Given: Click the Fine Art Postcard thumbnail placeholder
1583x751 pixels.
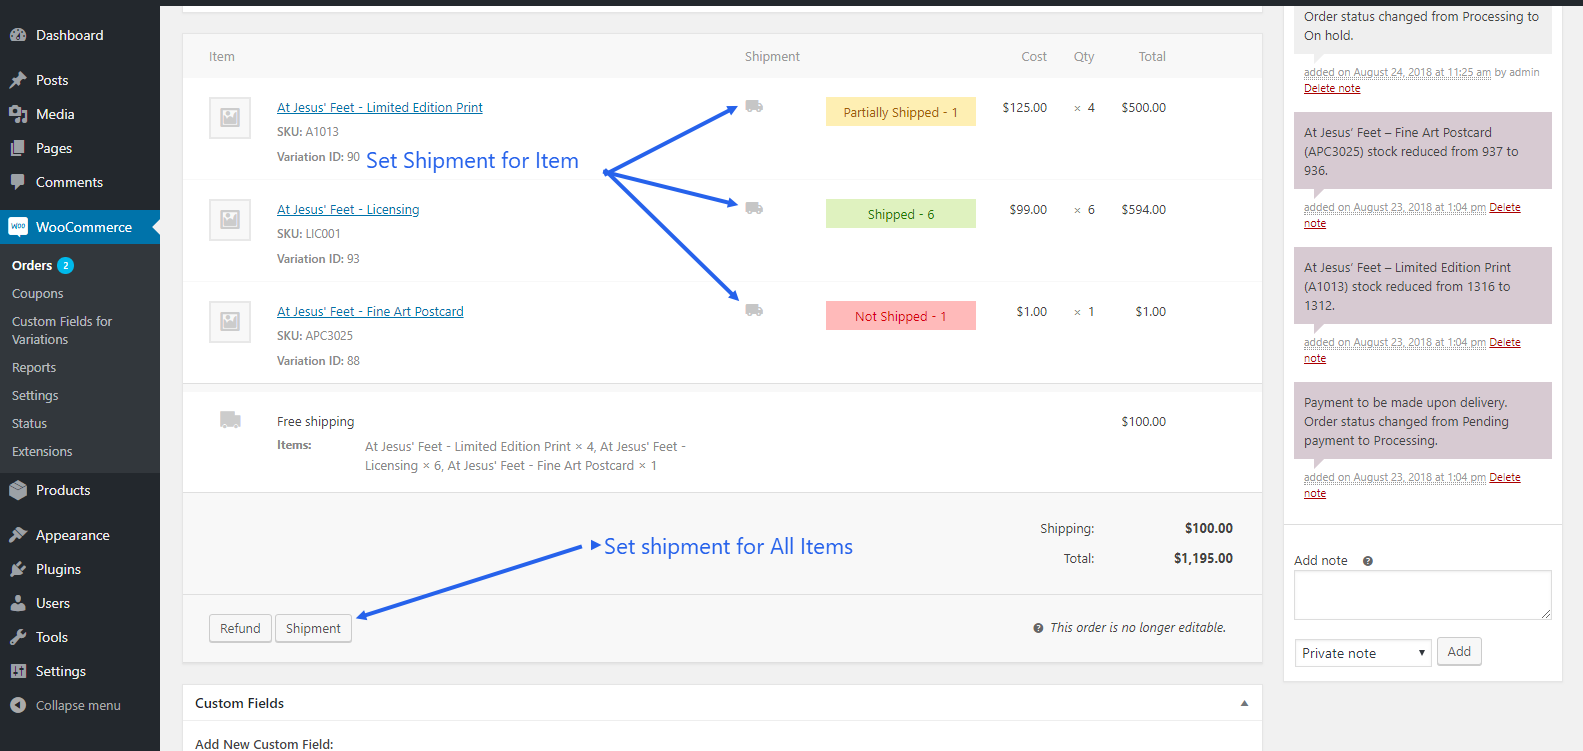Looking at the screenshot, I should (230, 321).
